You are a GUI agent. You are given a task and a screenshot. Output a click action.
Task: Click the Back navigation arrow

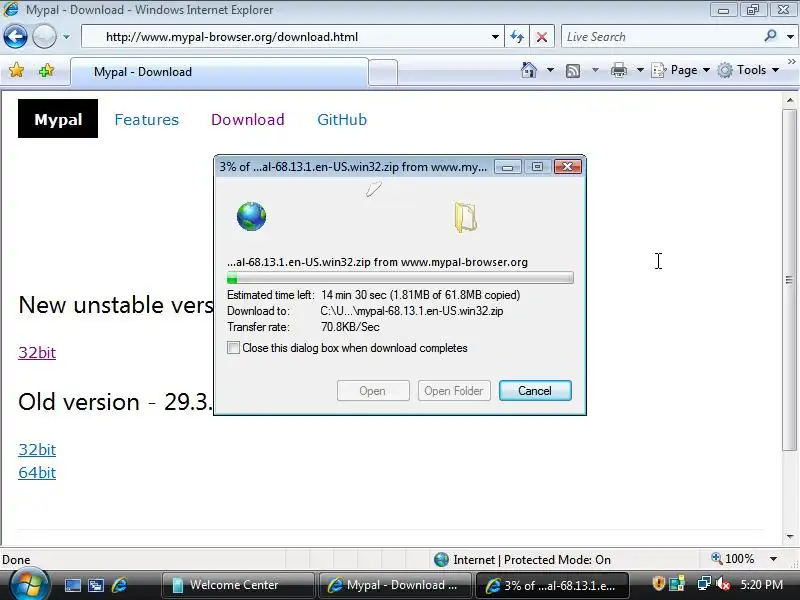coord(15,37)
